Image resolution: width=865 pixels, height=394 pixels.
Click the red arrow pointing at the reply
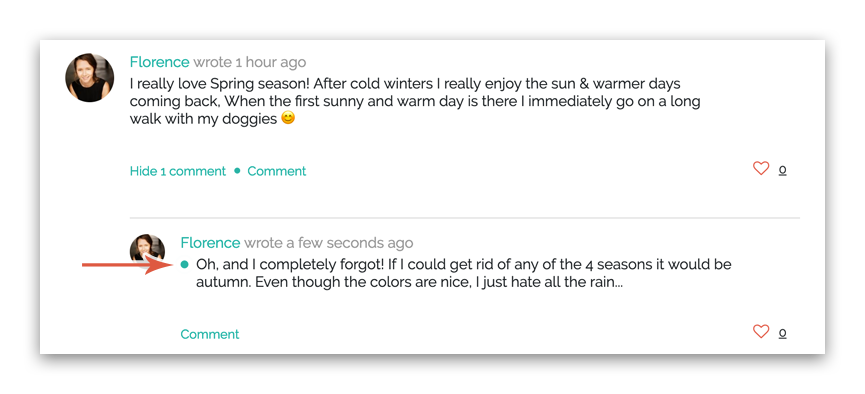pos(128,265)
